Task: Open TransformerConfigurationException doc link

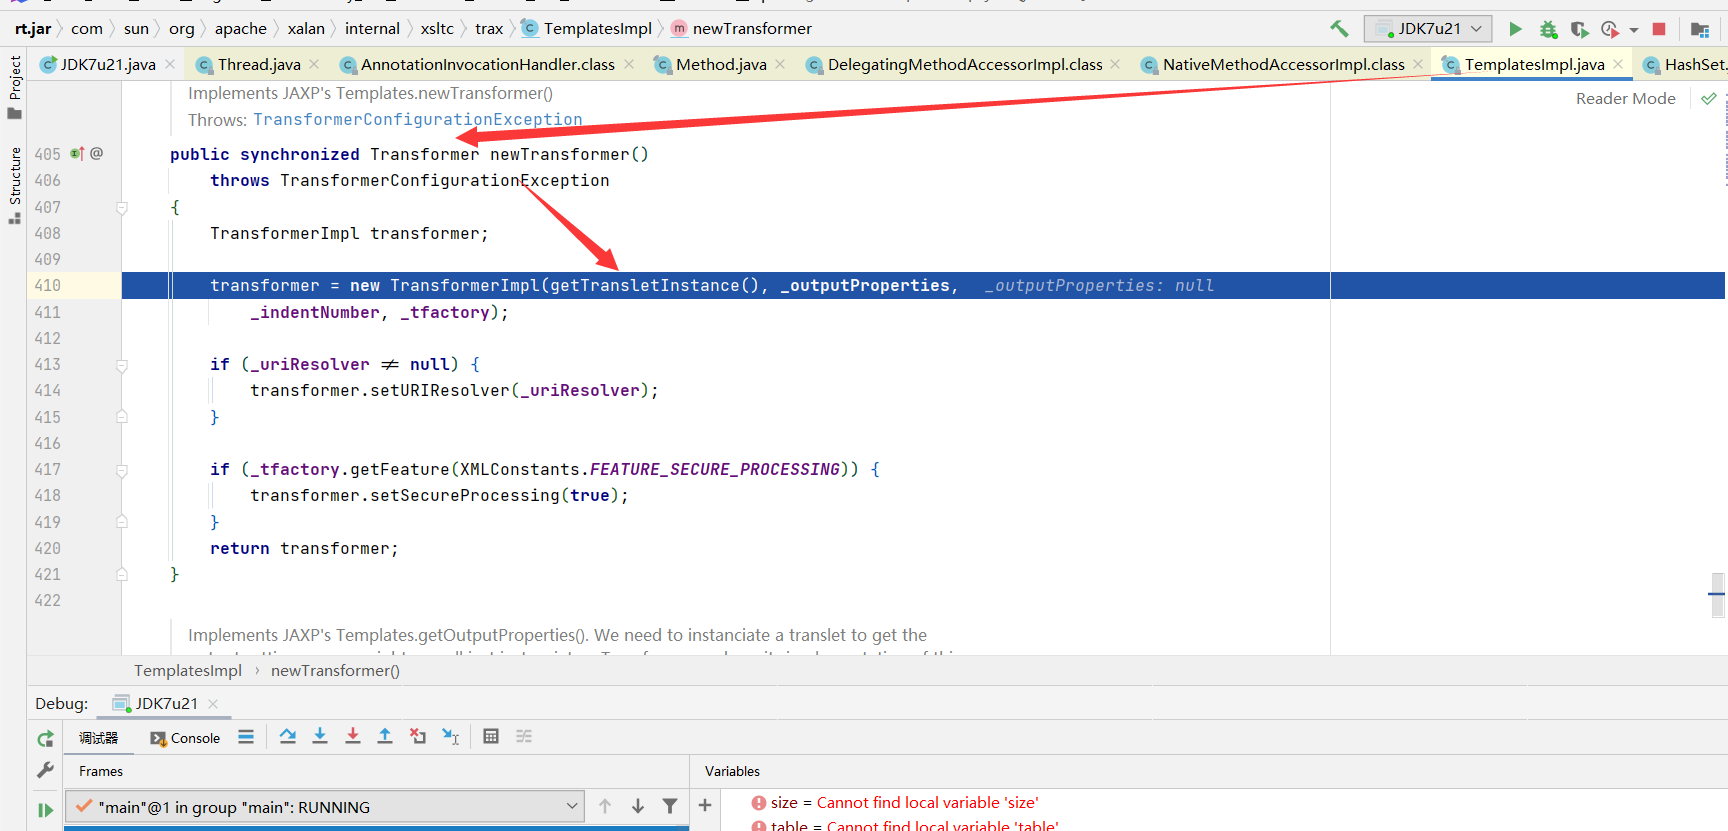Action: 417,120
